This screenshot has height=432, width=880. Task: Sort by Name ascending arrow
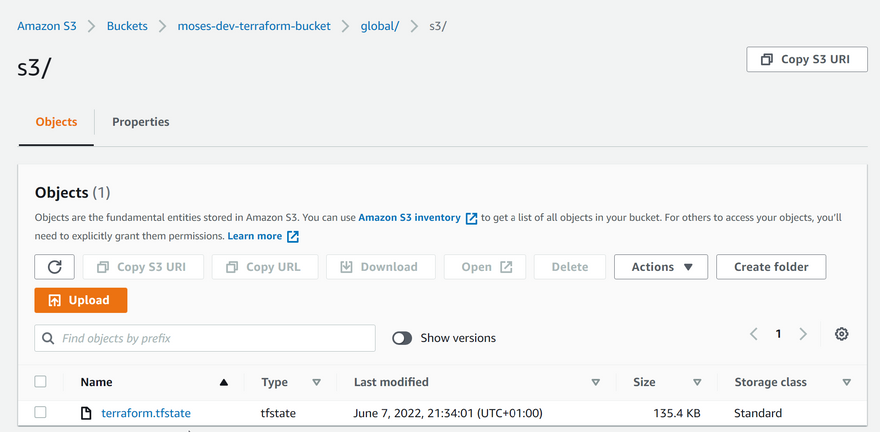click(223, 382)
